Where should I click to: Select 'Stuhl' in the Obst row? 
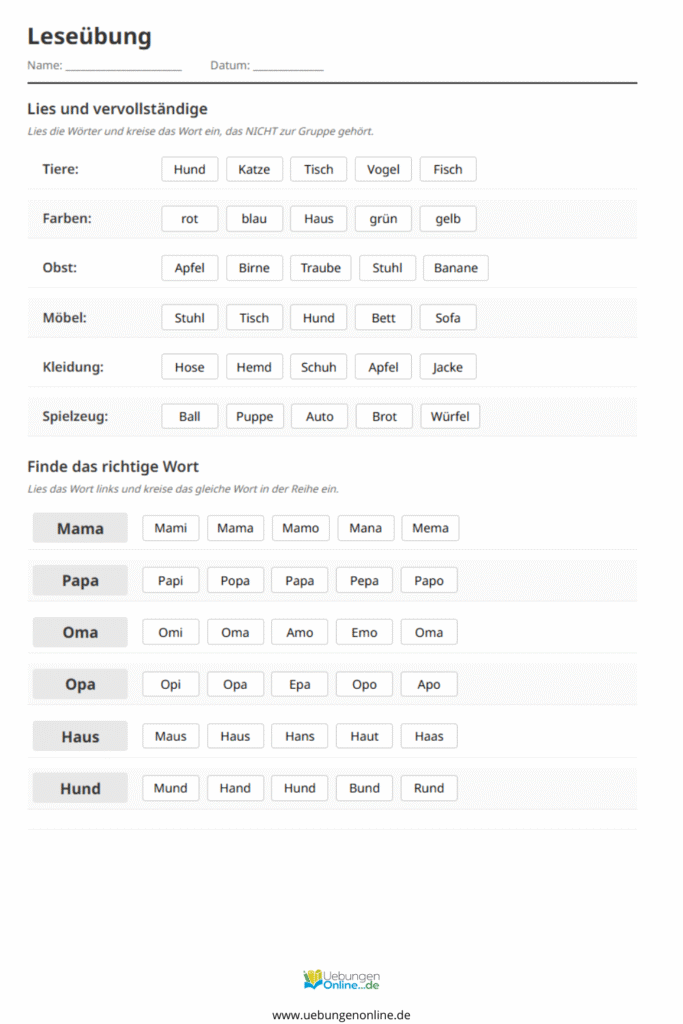click(x=387, y=268)
